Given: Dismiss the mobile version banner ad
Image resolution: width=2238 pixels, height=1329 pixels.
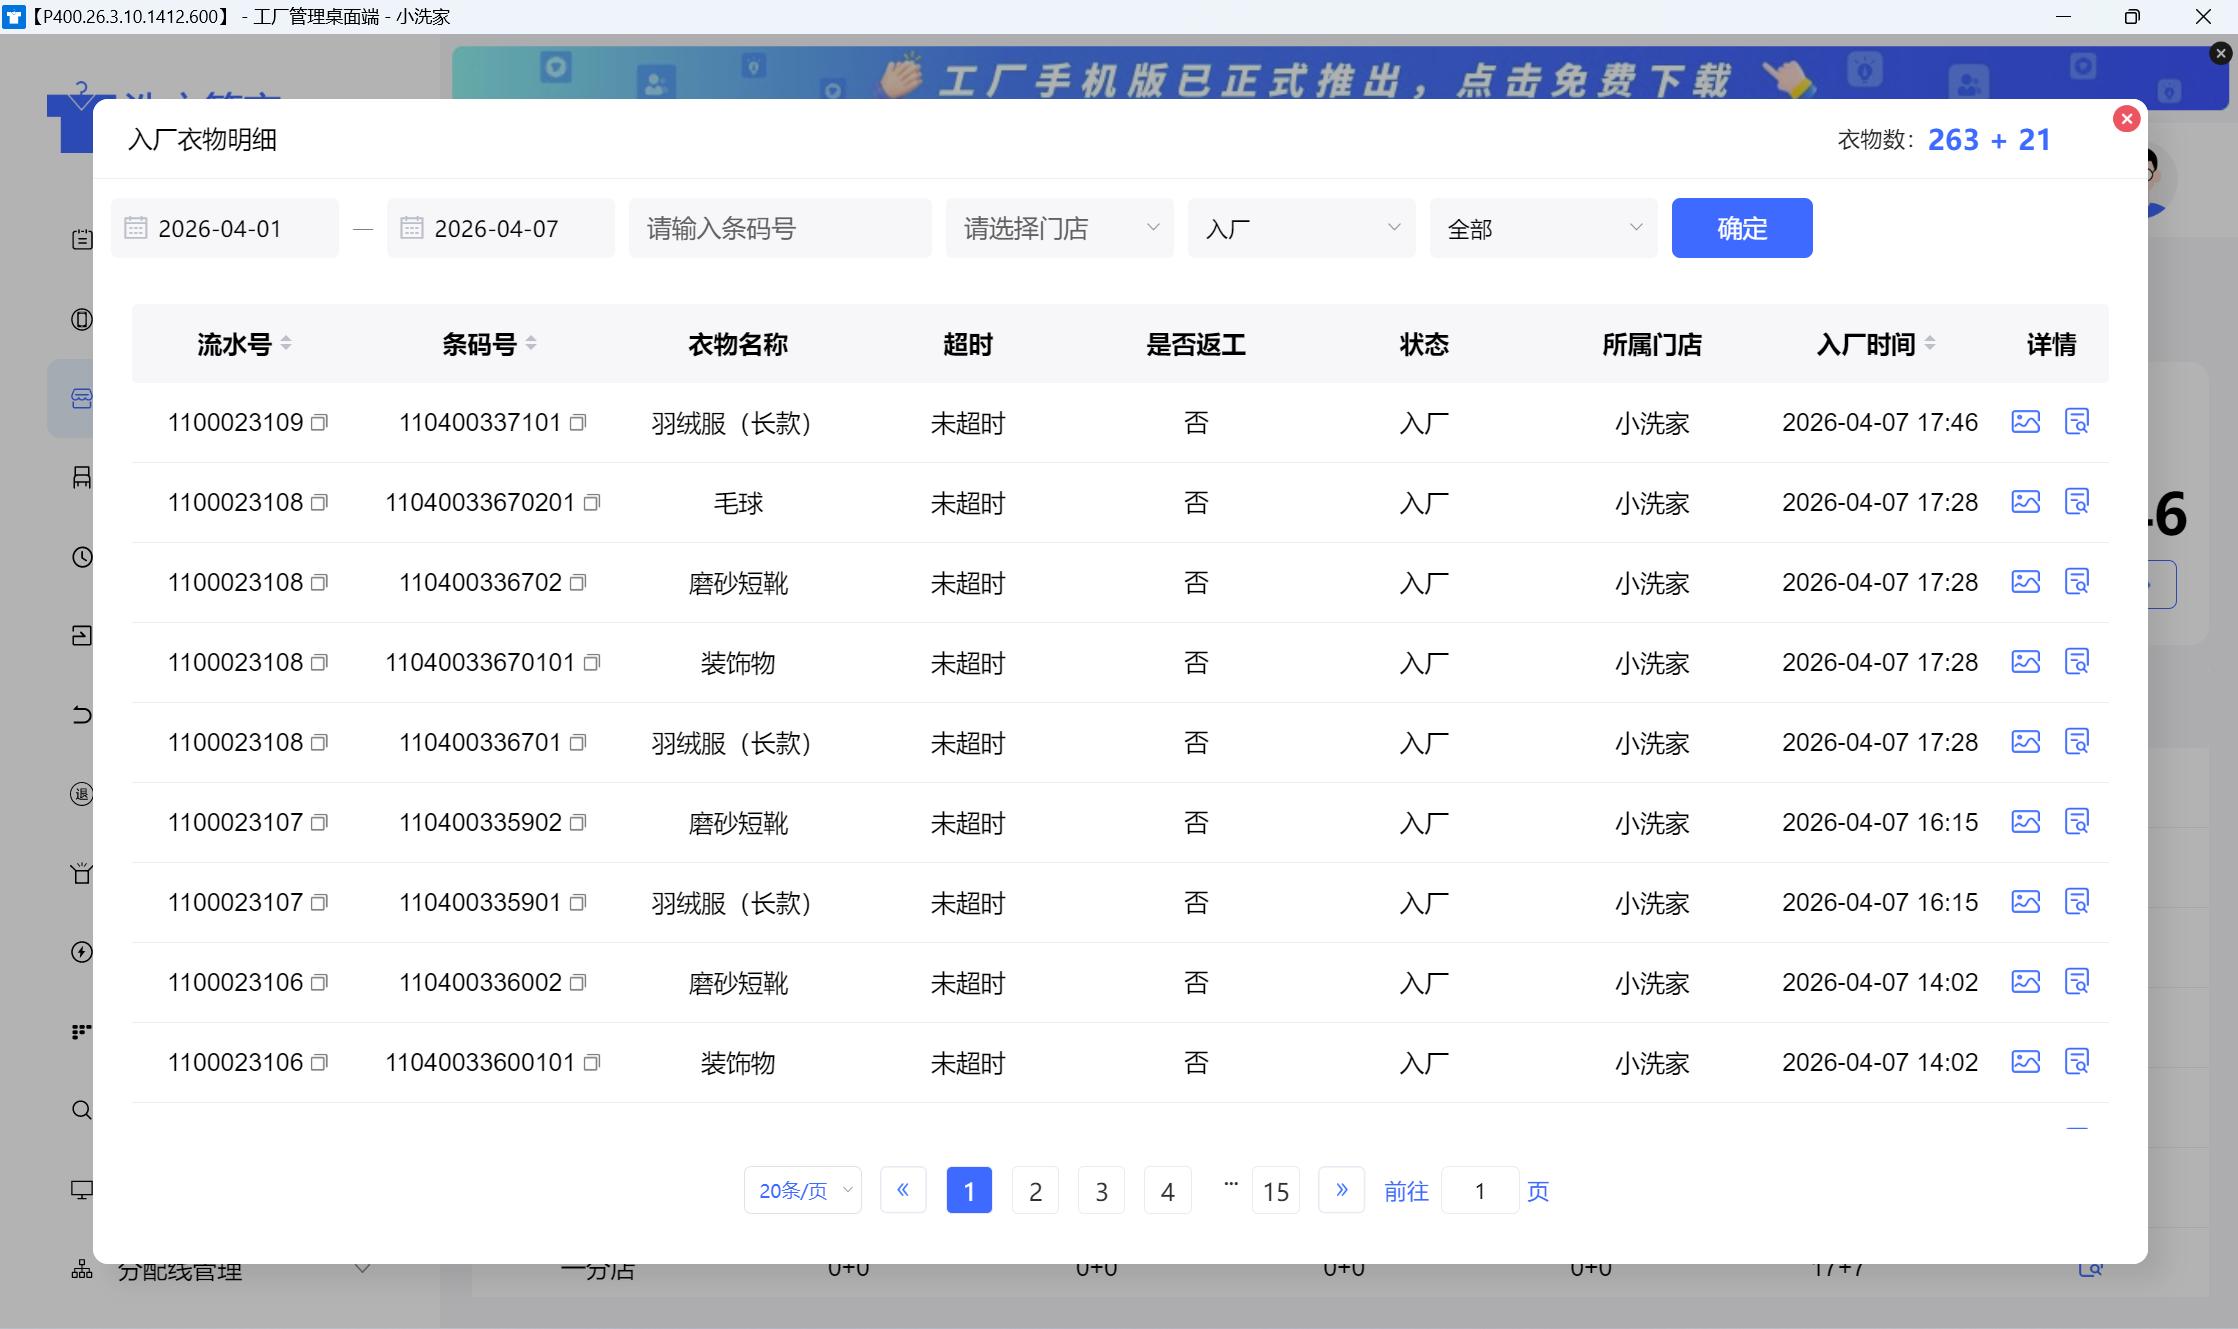Looking at the screenshot, I should pyautogui.click(x=2220, y=53).
